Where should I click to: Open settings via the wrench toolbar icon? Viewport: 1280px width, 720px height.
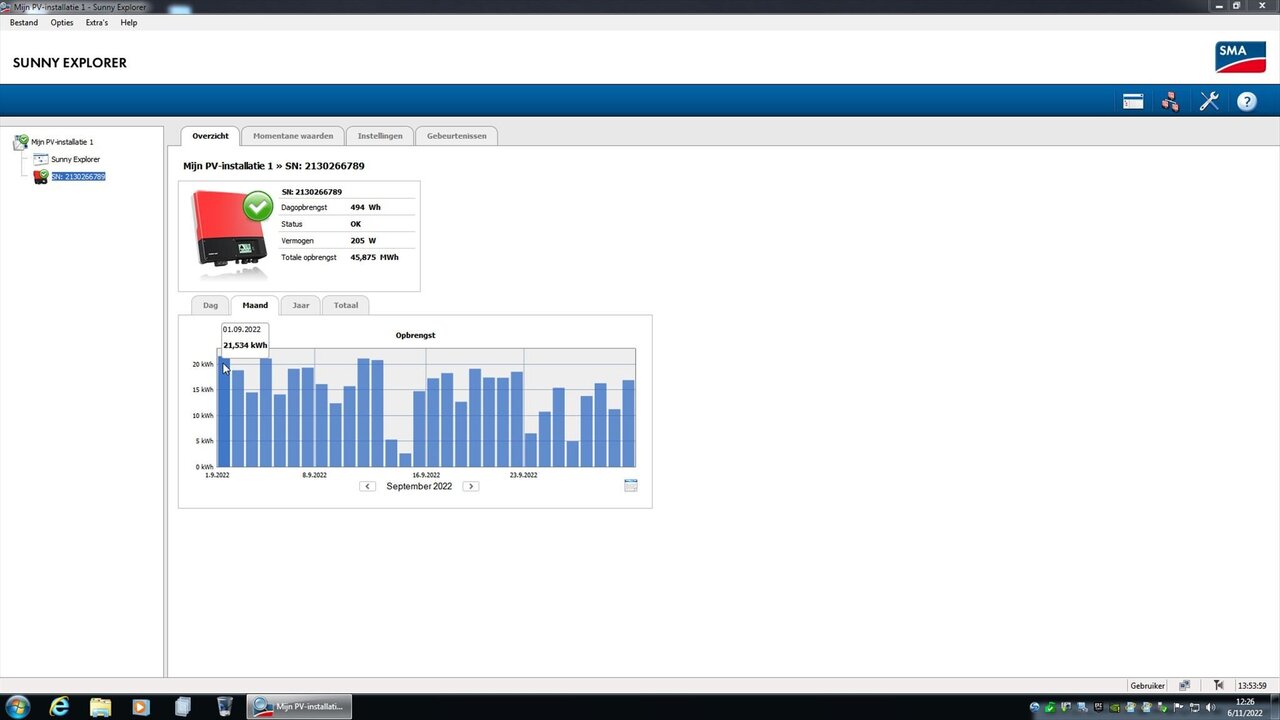tap(1209, 100)
